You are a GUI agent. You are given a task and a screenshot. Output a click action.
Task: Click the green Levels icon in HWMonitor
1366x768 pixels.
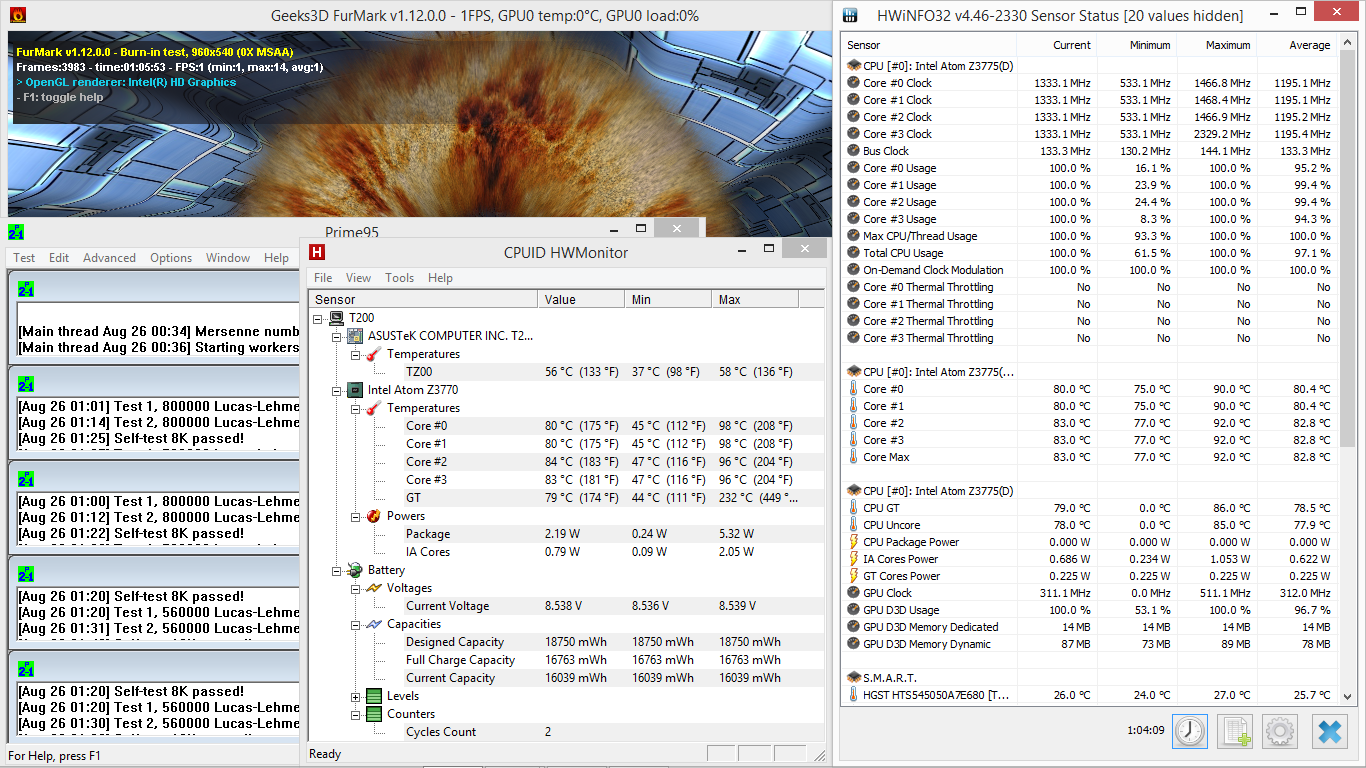[x=373, y=696]
